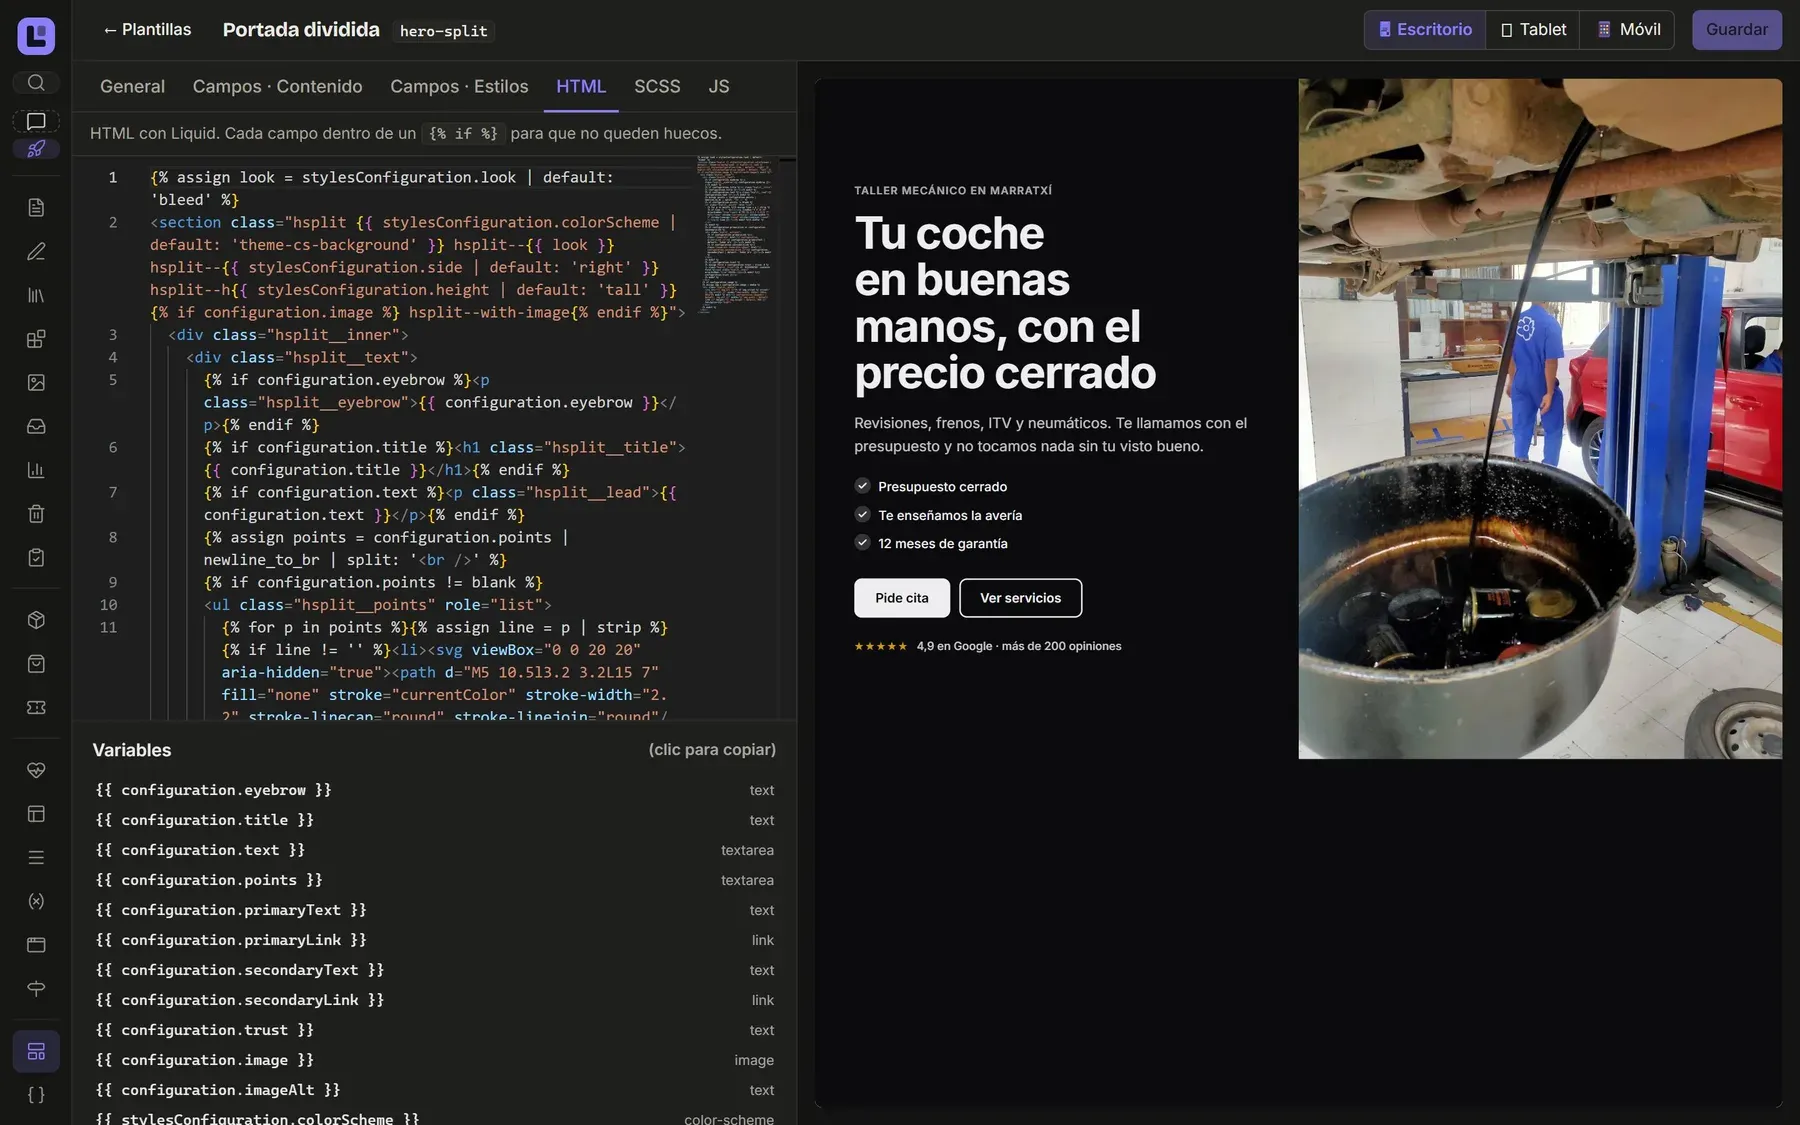Click line number 6 in editor gutter
Viewport: 1800px width, 1125px height.
113,447
